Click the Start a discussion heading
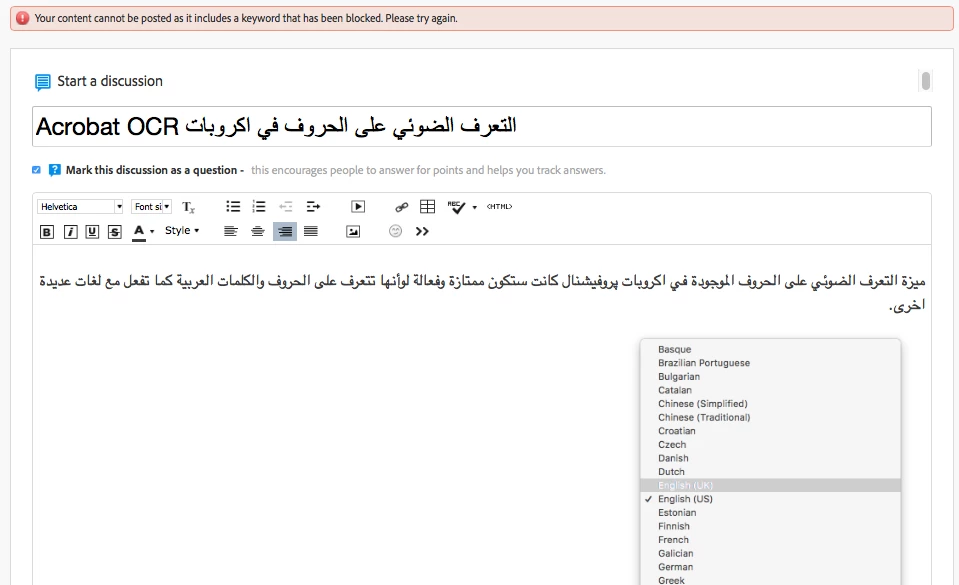 point(110,81)
